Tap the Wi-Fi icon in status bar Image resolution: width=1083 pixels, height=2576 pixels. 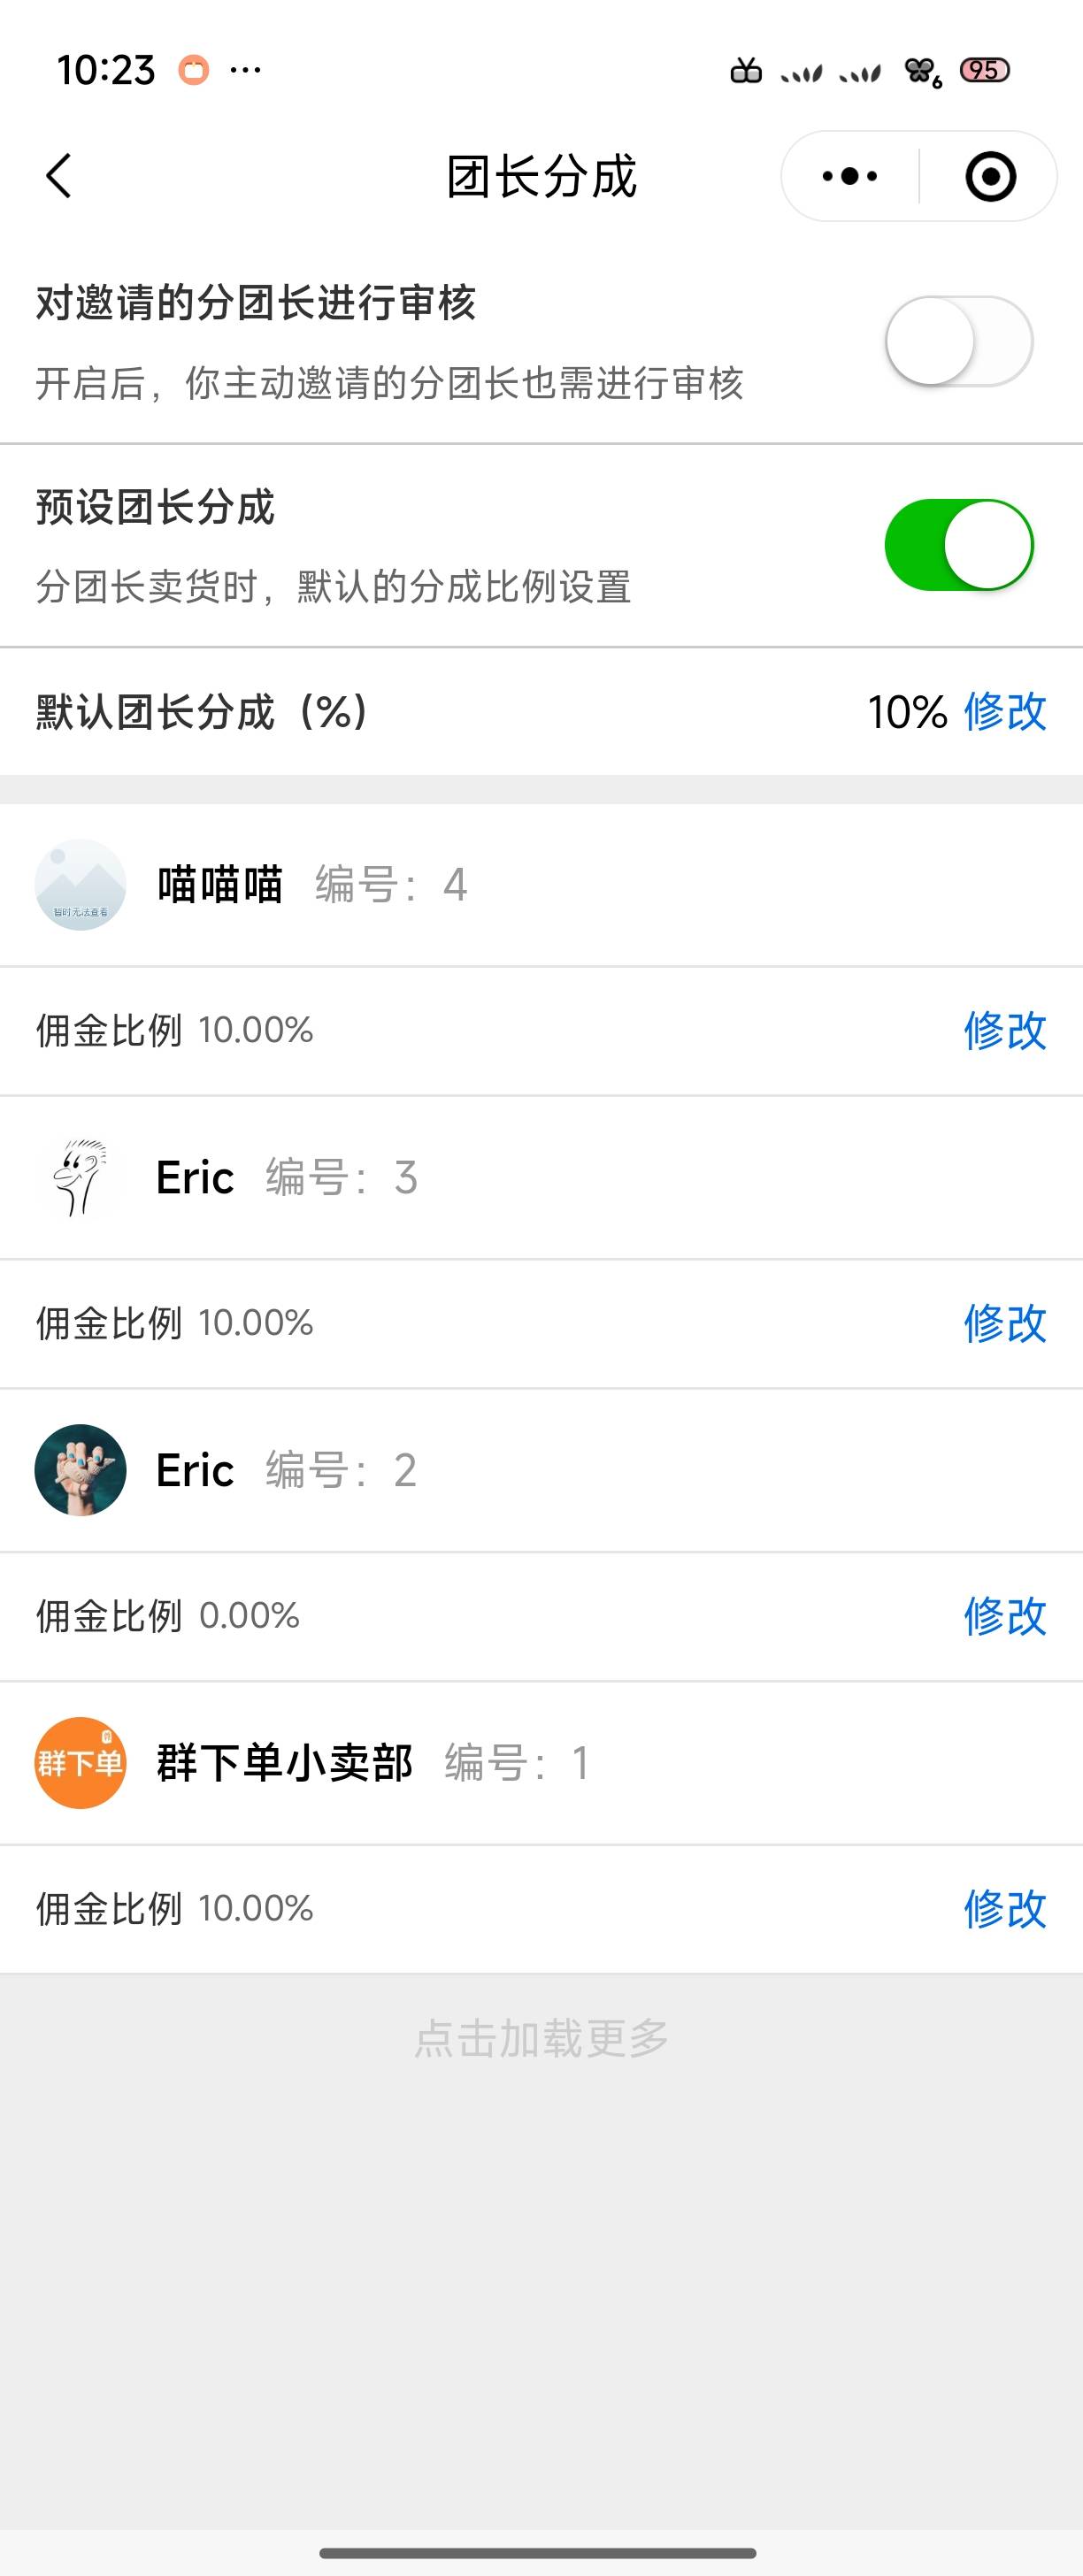pos(922,71)
